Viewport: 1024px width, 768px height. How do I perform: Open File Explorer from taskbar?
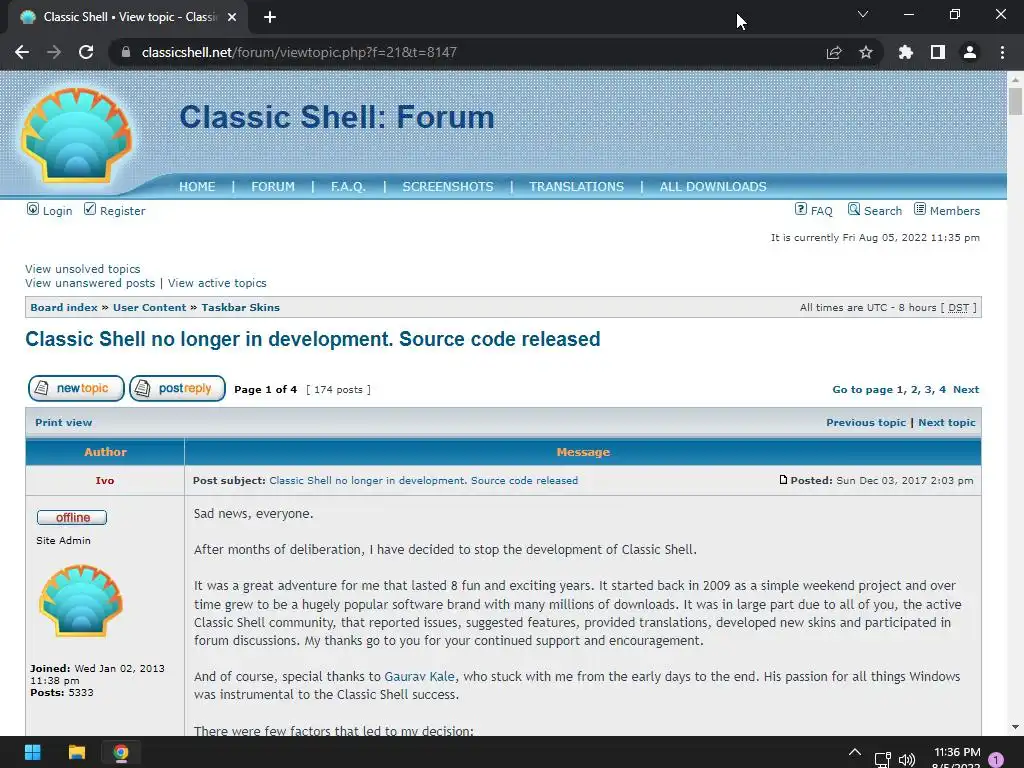[x=77, y=752]
